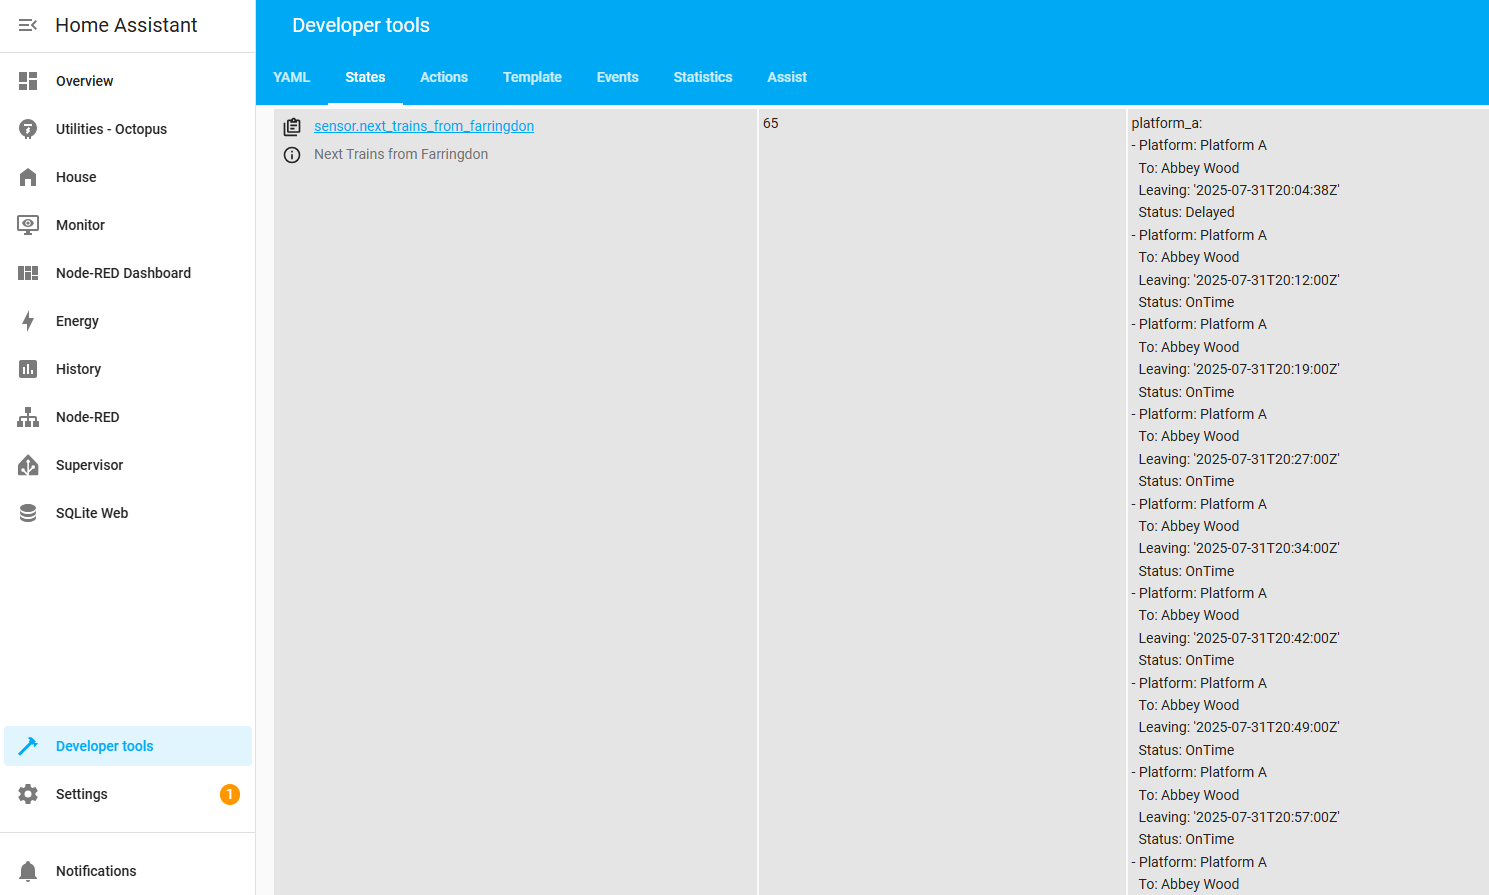Open Settings with the gear icon

click(82, 794)
